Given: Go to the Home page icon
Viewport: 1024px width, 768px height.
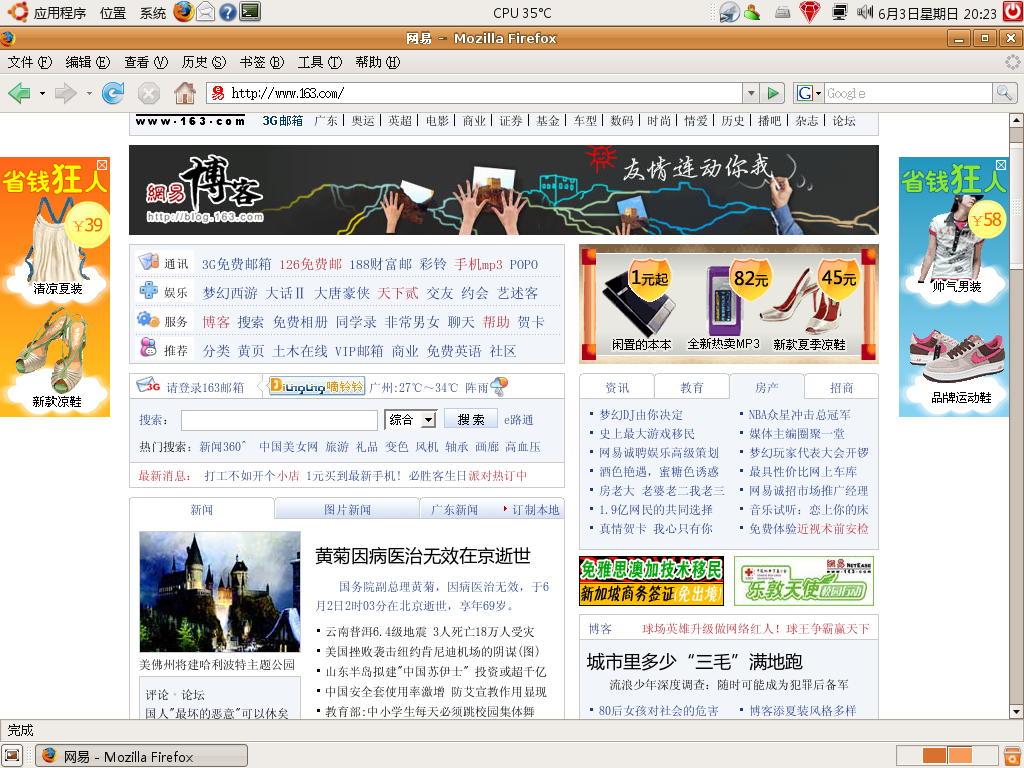Looking at the screenshot, I should pos(185,93).
